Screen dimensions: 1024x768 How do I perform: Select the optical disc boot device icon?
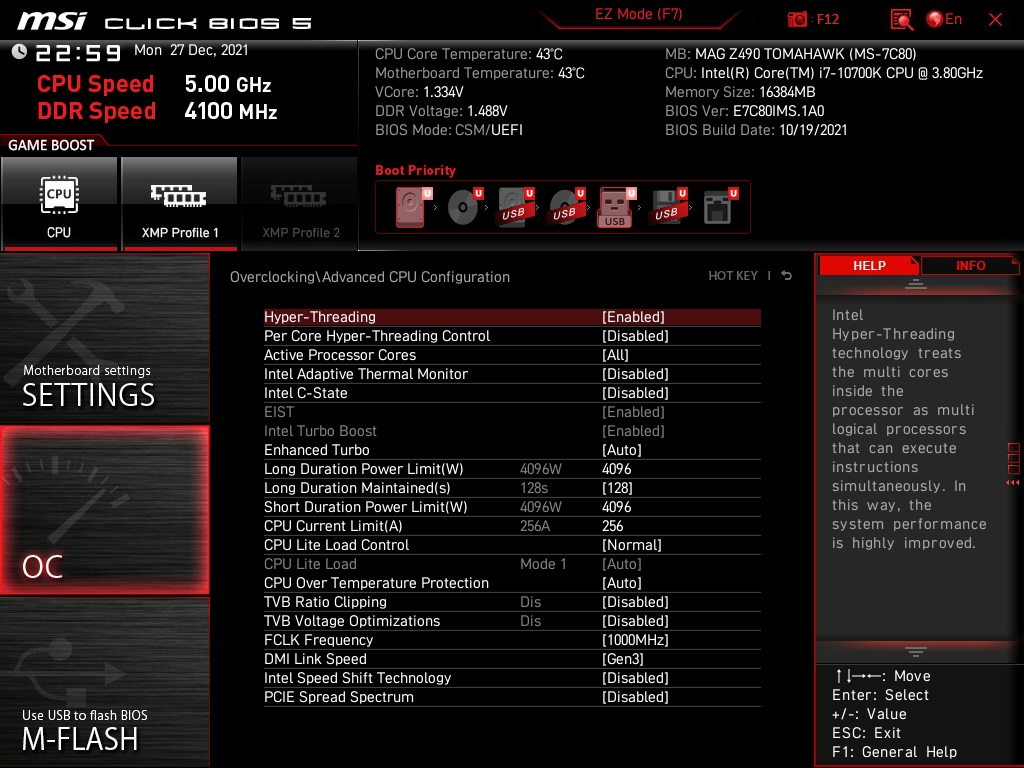[x=464, y=207]
